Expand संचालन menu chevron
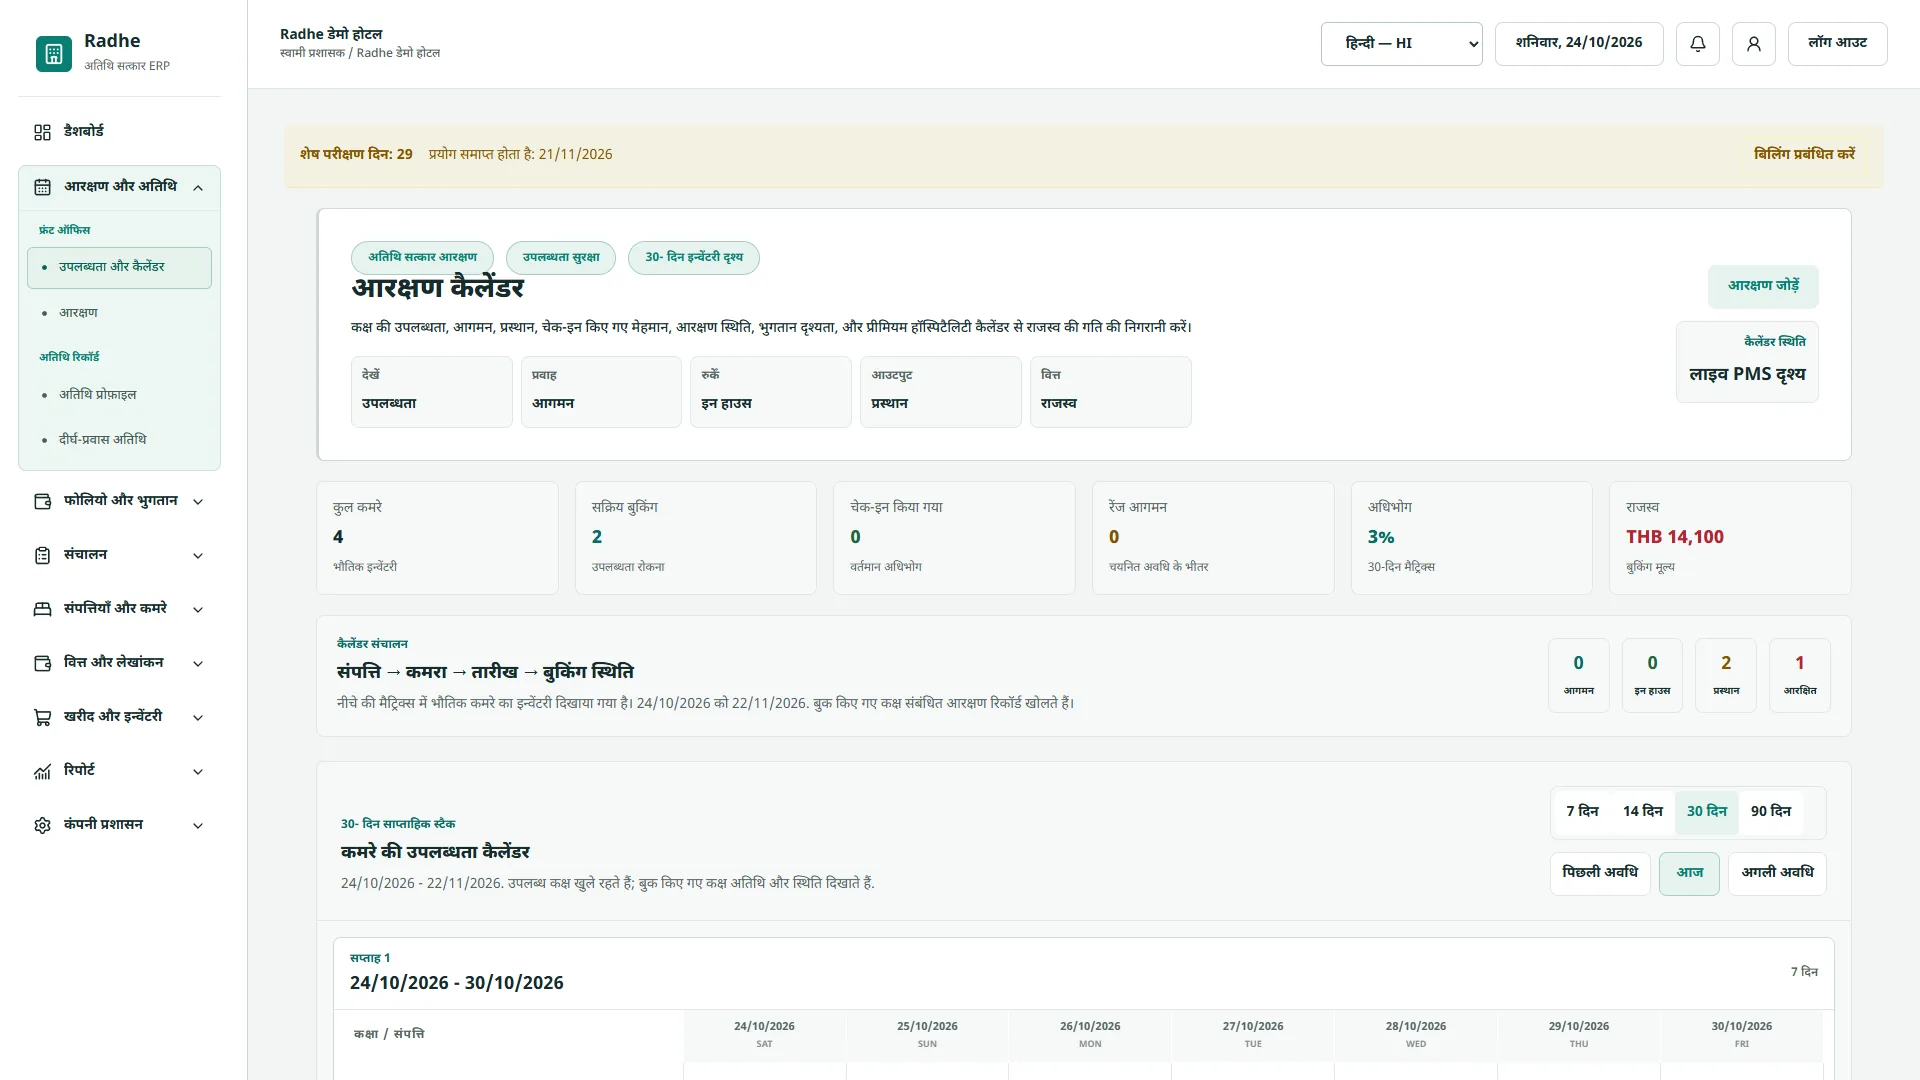 click(198, 556)
